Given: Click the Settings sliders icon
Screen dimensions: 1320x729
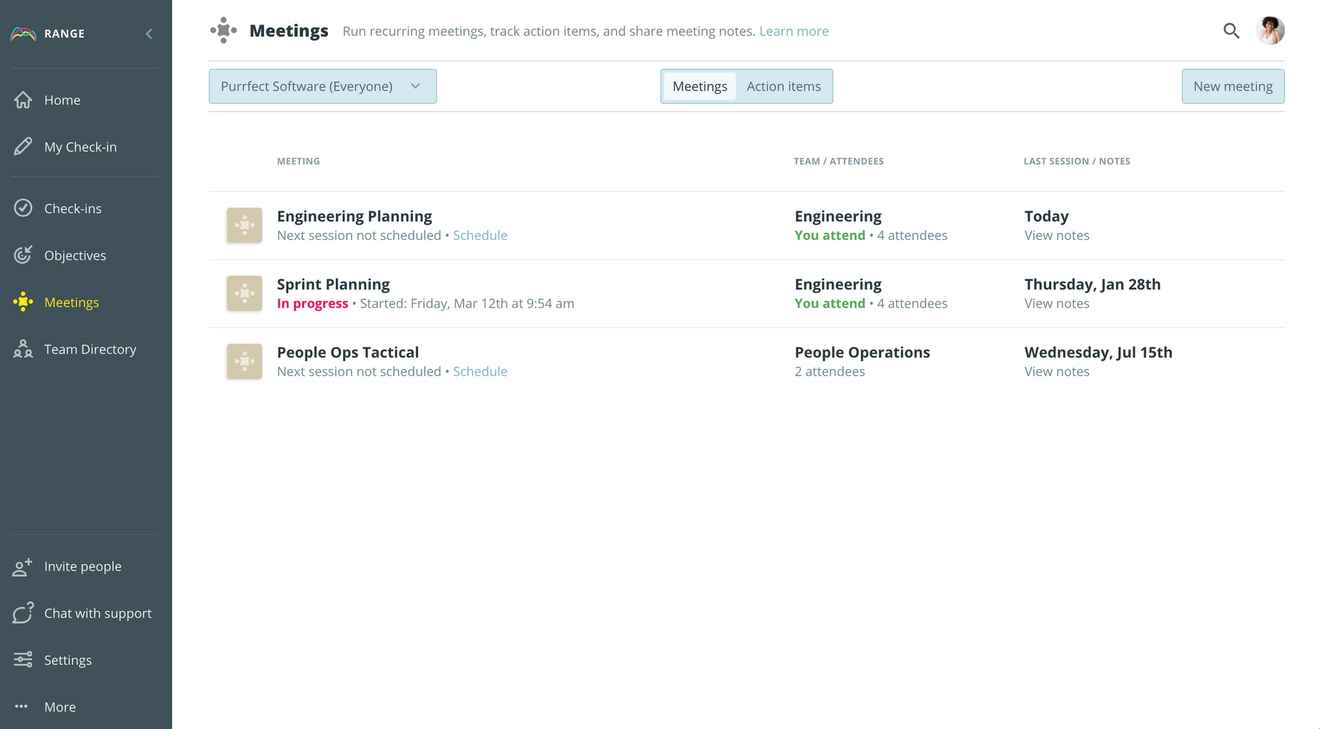Looking at the screenshot, I should tap(23, 660).
